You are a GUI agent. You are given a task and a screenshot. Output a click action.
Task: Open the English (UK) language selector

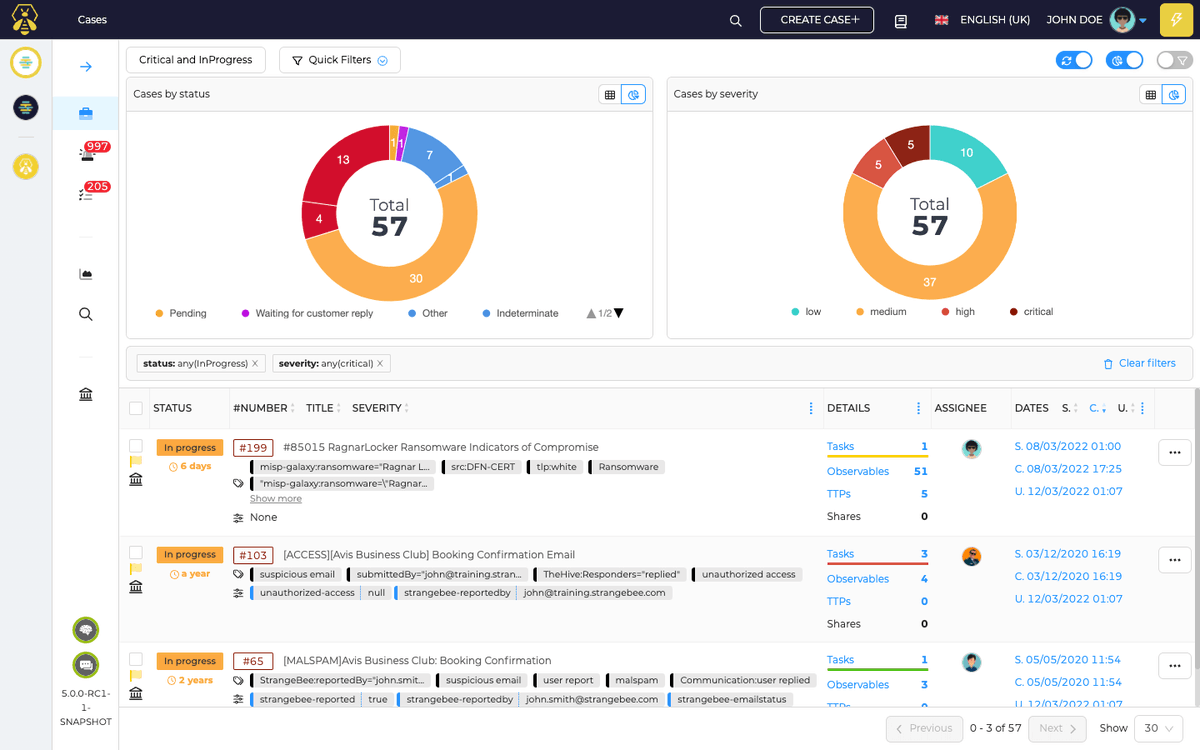tap(982, 20)
